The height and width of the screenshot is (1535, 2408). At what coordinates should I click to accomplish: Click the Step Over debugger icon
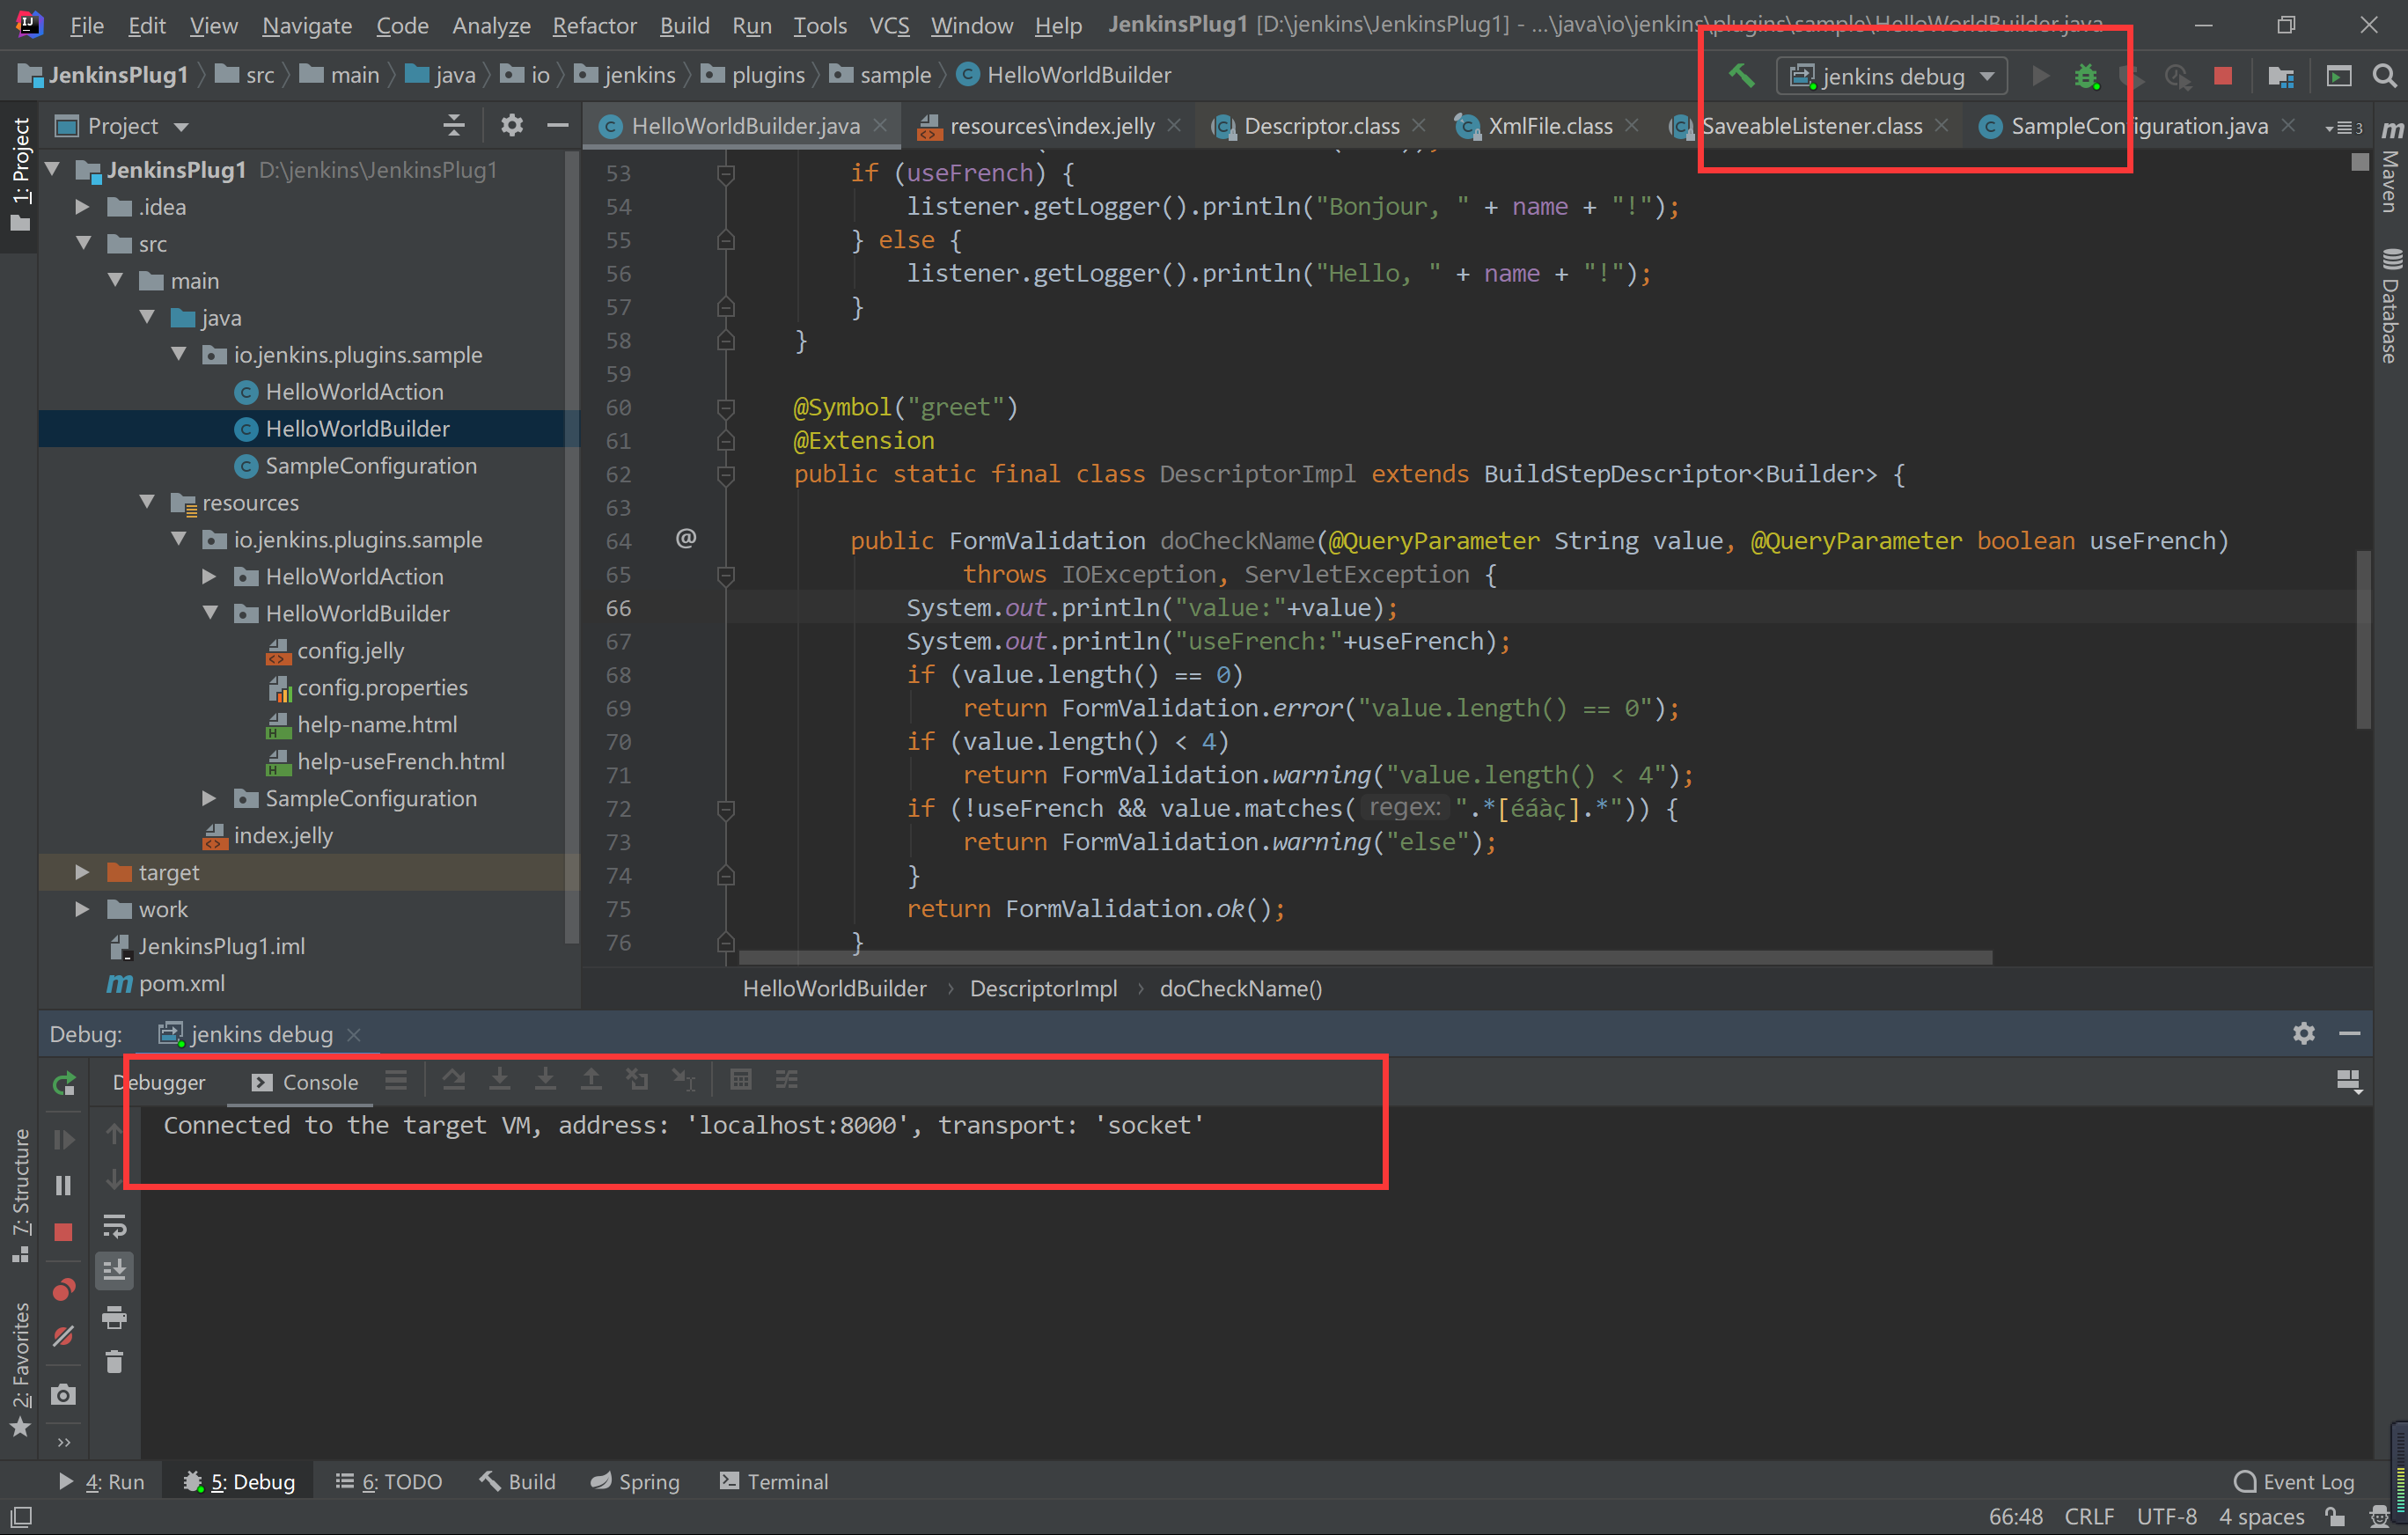click(454, 1080)
